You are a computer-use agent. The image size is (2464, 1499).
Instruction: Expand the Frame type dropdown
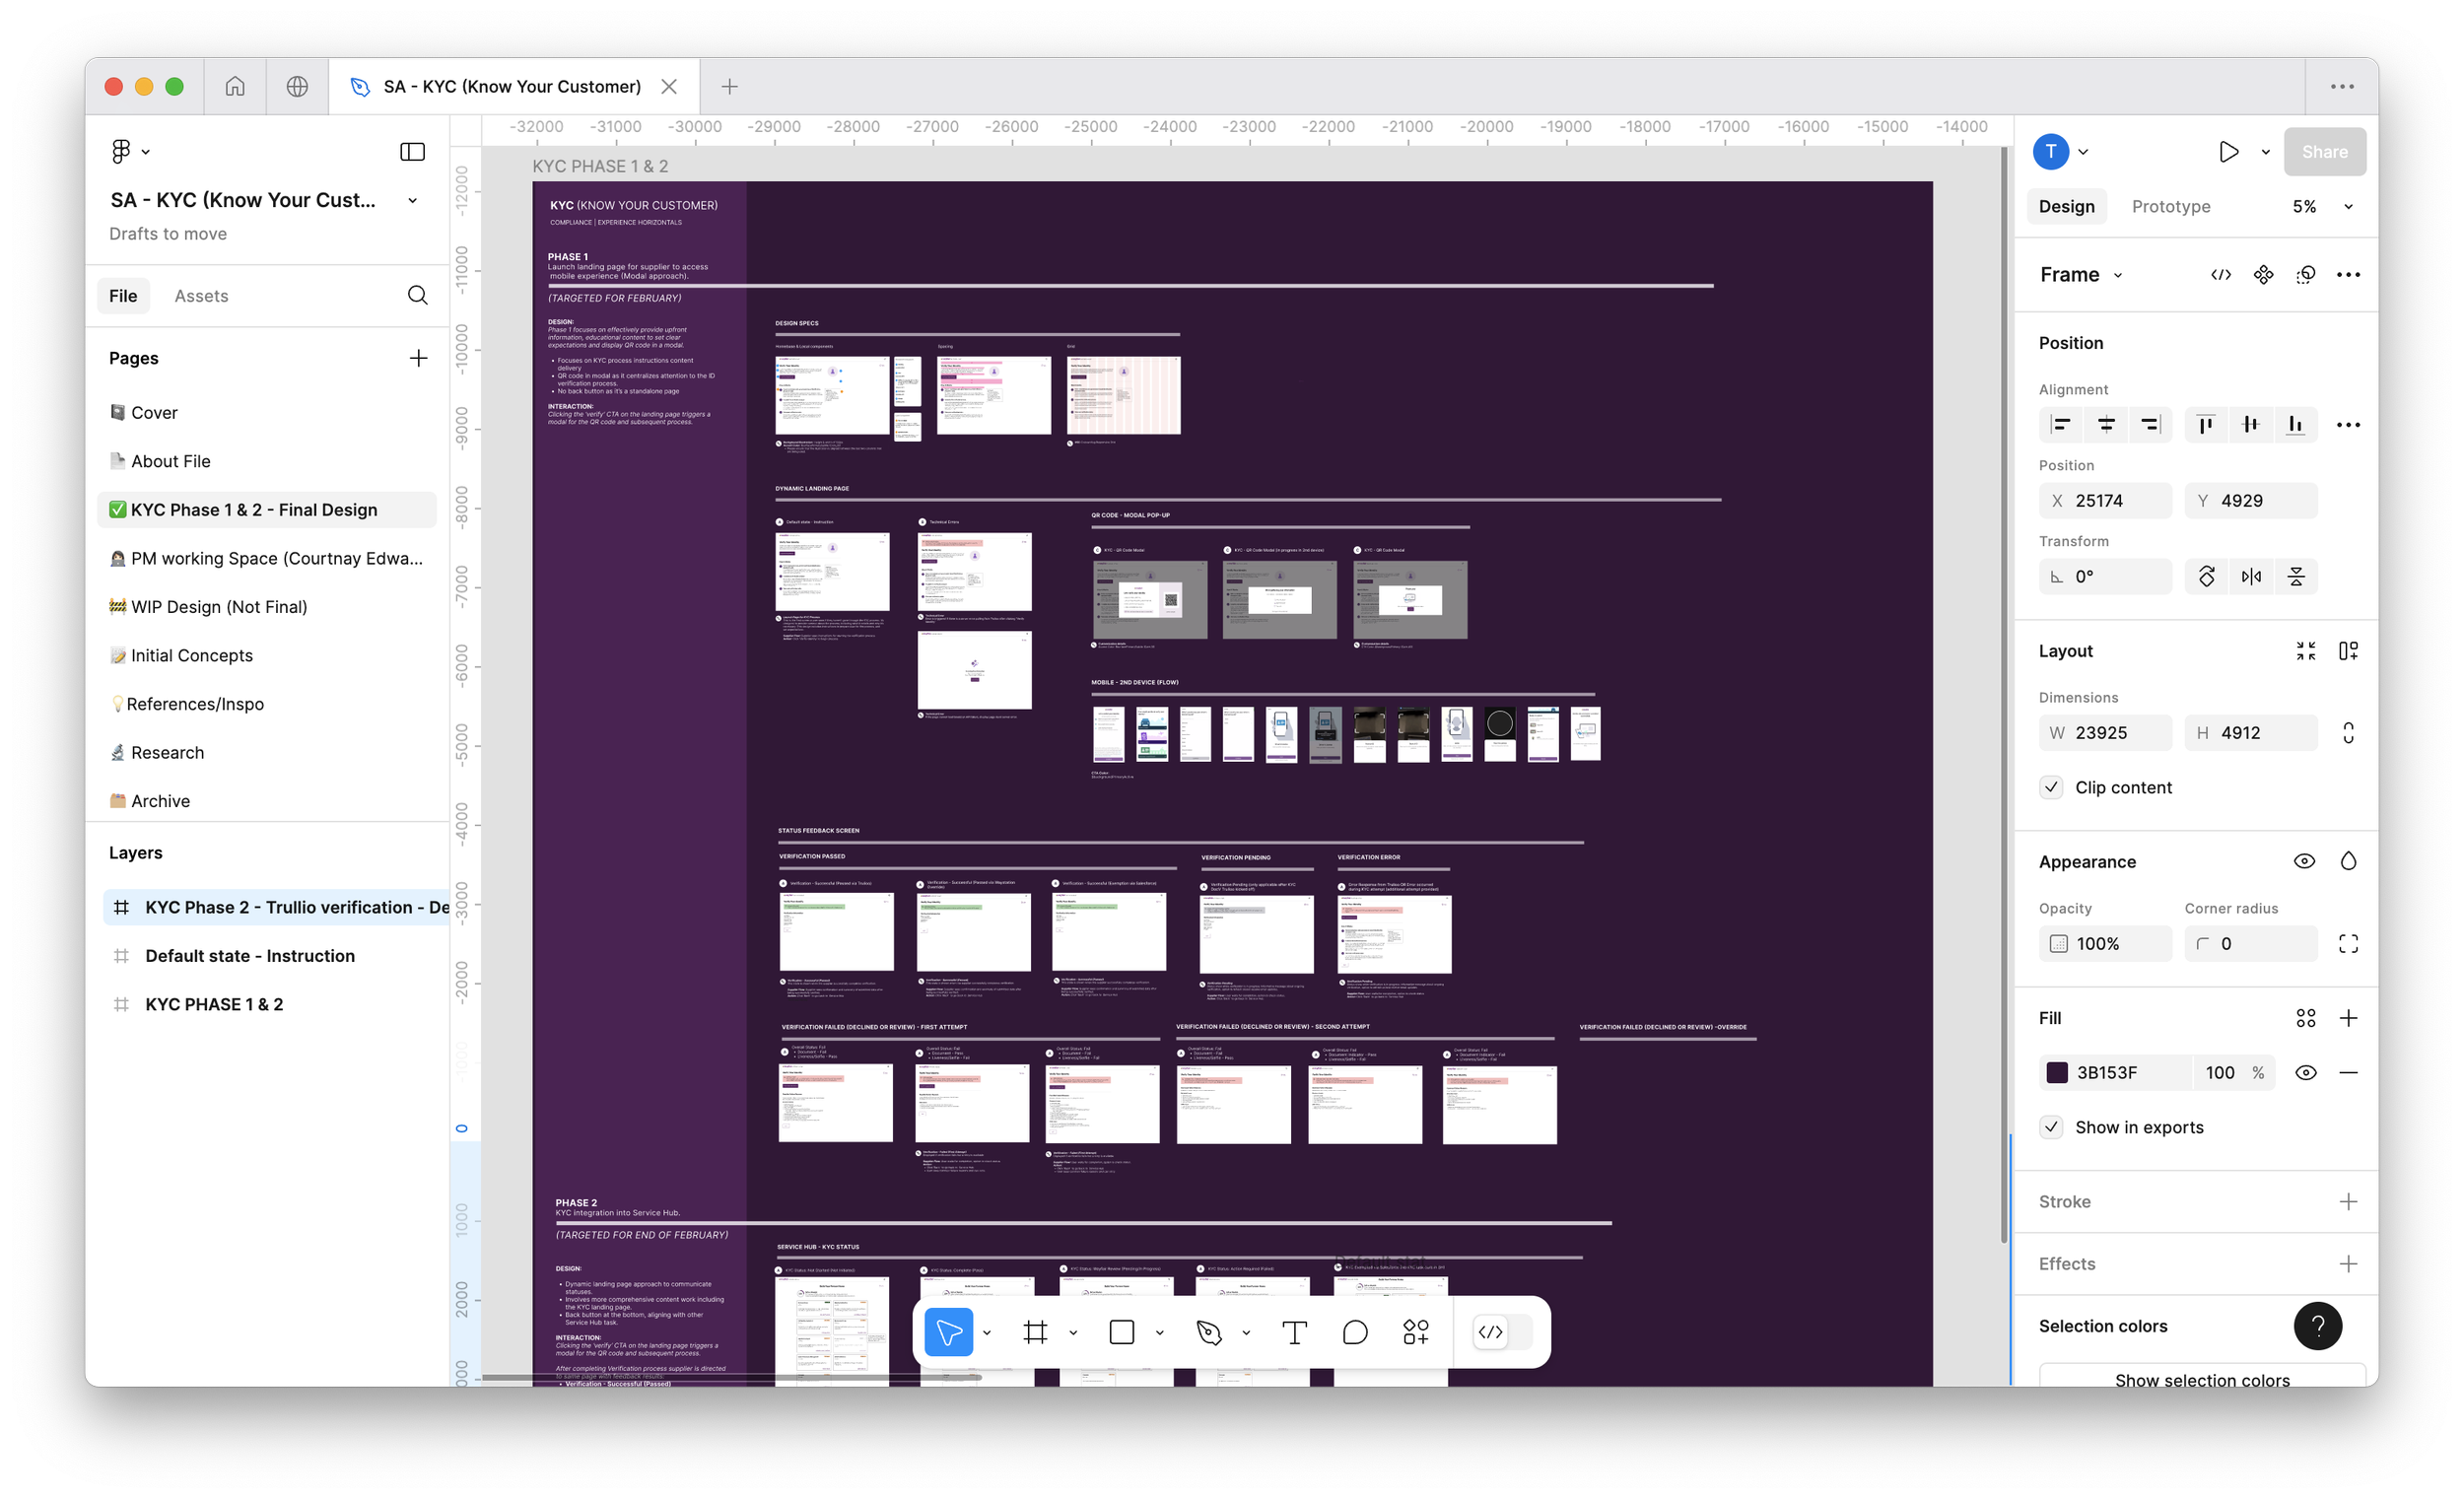2118,275
